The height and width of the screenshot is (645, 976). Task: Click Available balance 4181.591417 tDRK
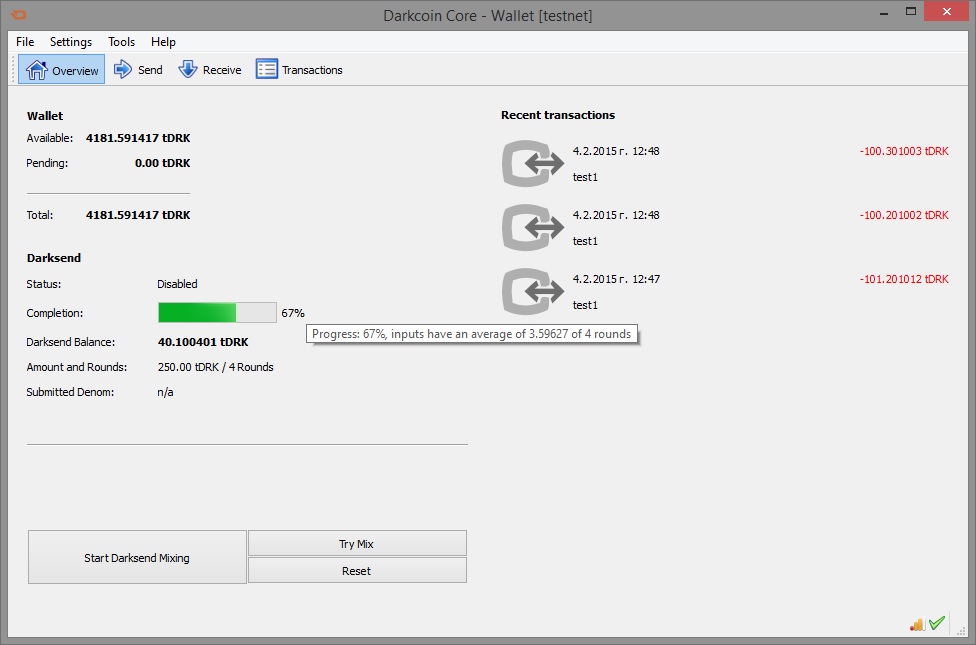(138, 138)
